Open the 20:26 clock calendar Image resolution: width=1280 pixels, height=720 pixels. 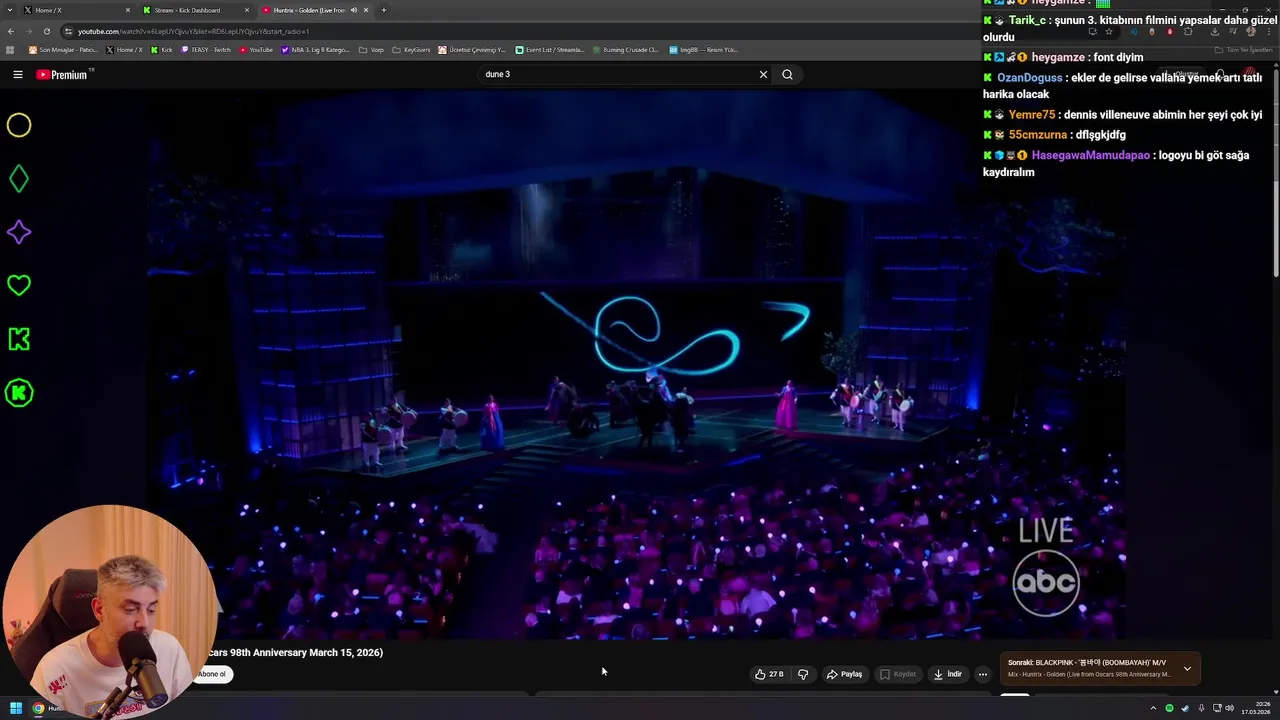[1255, 708]
